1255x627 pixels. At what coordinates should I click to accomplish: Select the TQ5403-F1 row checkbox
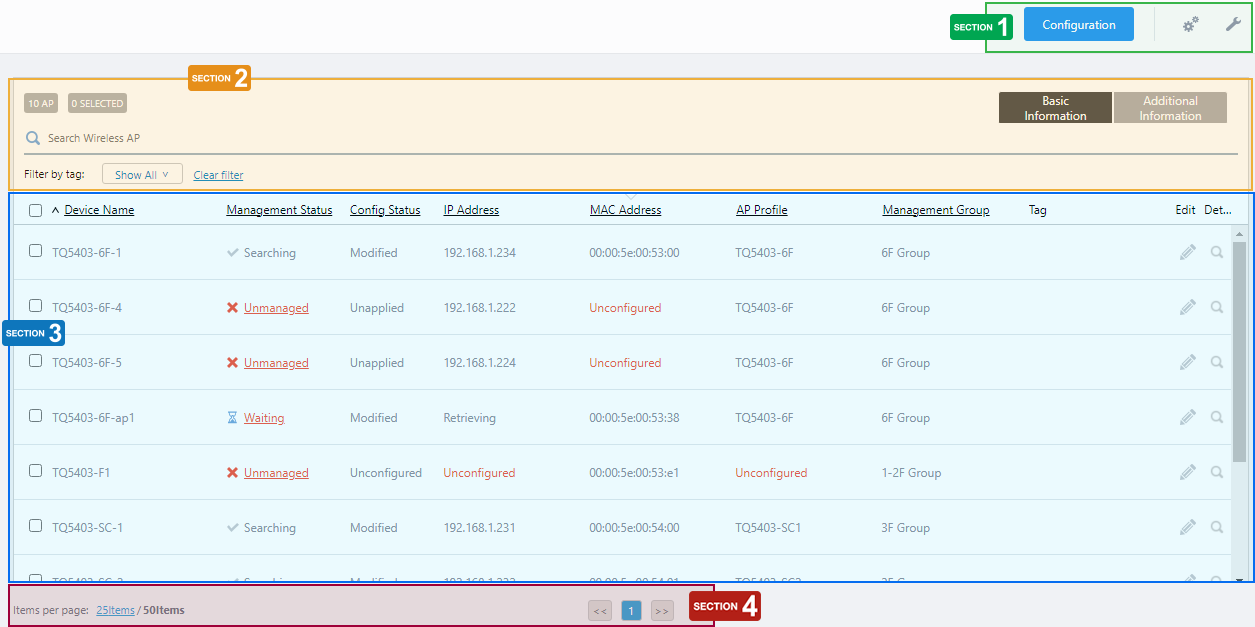(x=36, y=471)
